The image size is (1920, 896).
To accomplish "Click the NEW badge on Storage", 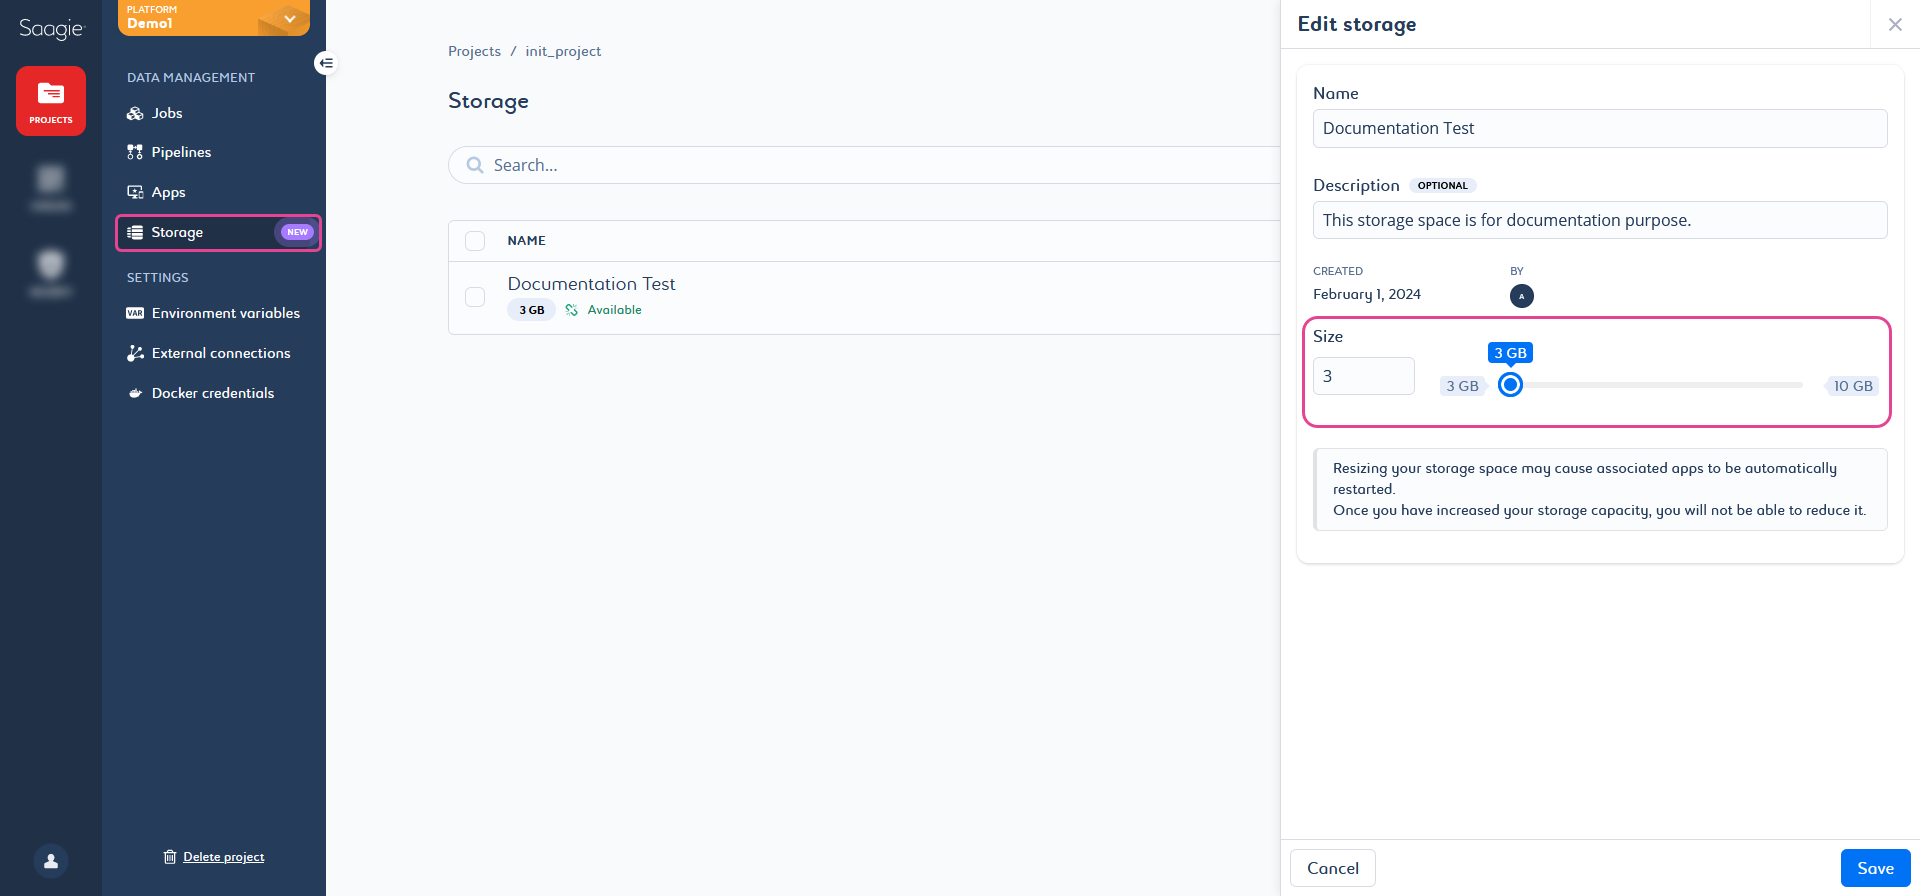I will (297, 232).
